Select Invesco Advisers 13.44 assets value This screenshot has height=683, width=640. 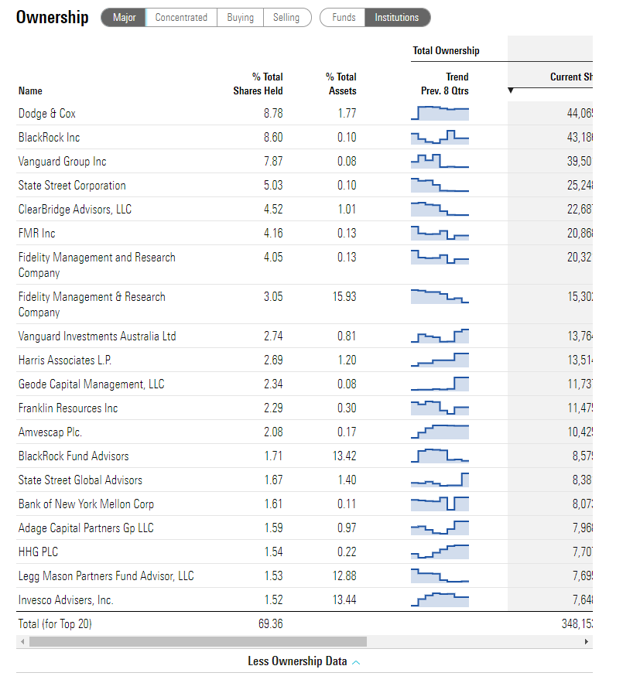(x=345, y=599)
